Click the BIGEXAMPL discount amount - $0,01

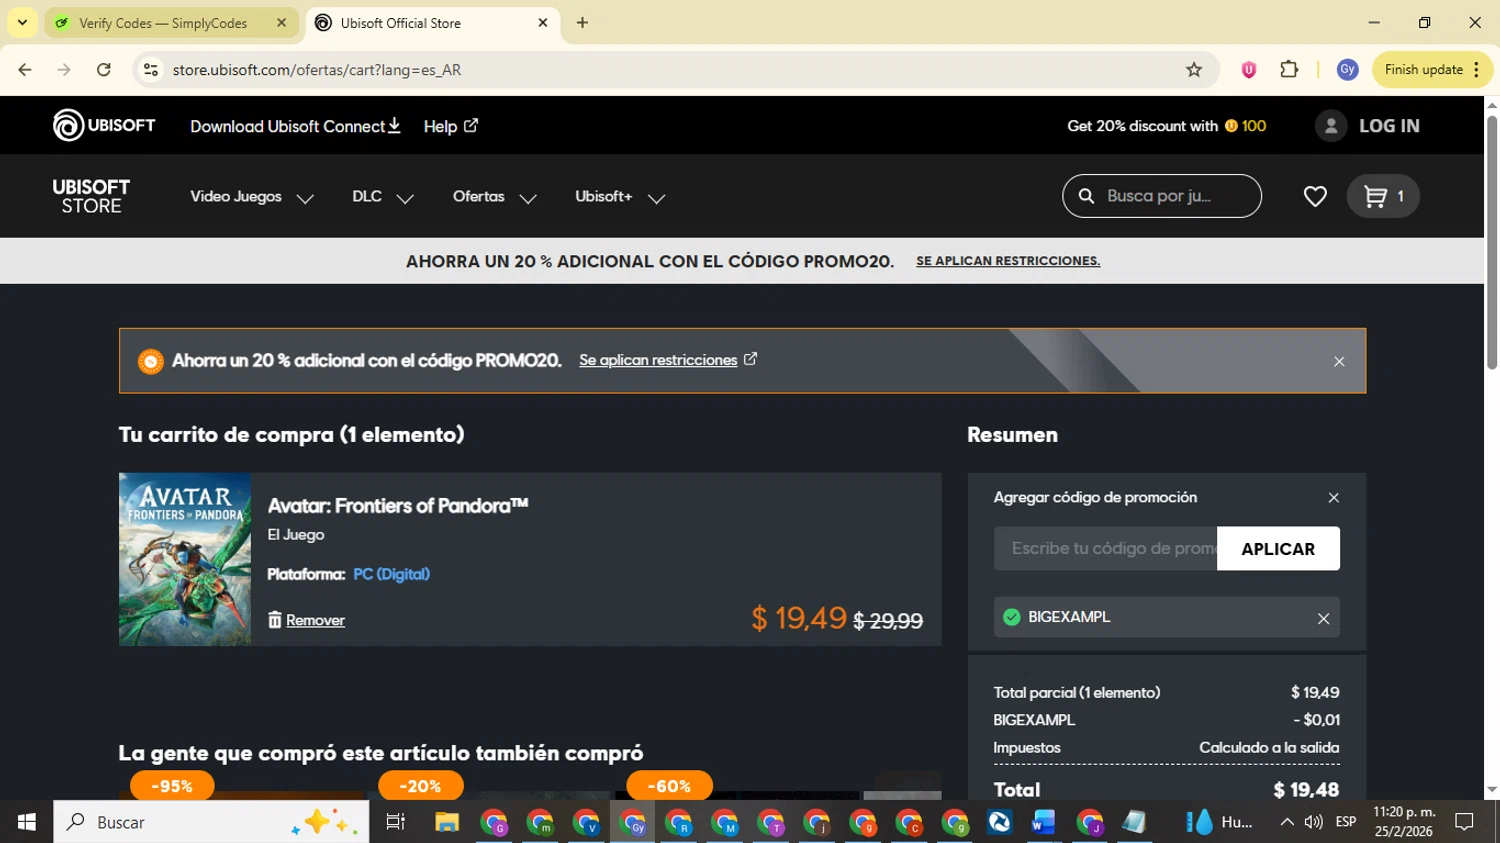pos(1316,720)
